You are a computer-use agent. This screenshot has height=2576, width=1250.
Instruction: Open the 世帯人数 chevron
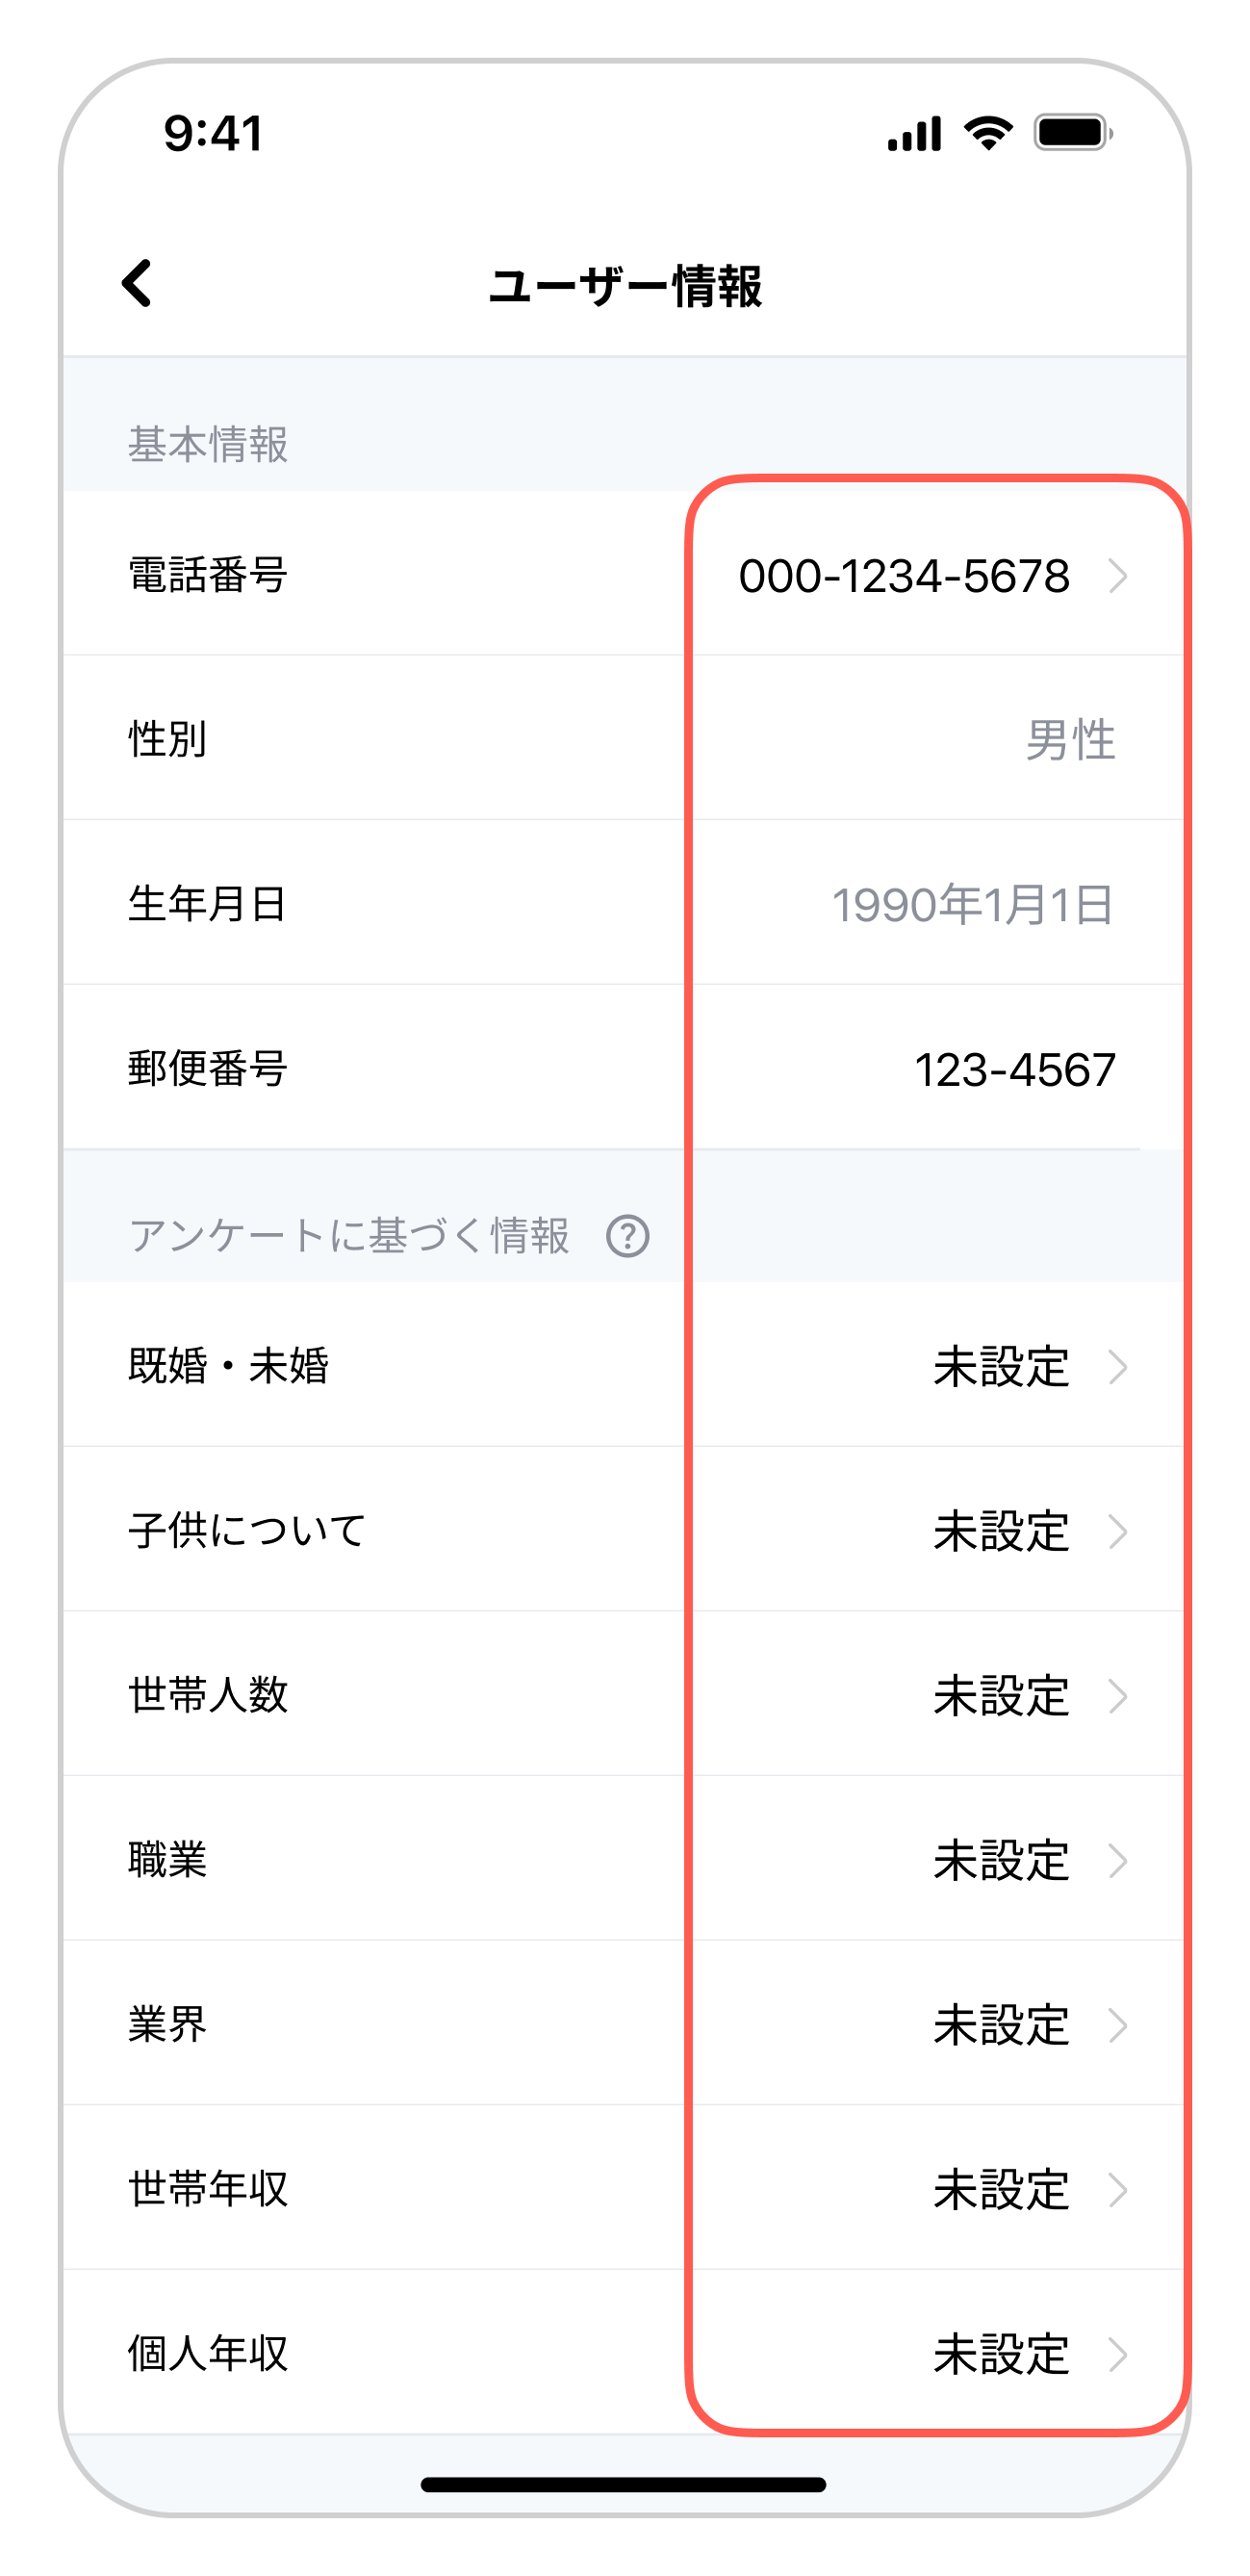pos(1118,1696)
